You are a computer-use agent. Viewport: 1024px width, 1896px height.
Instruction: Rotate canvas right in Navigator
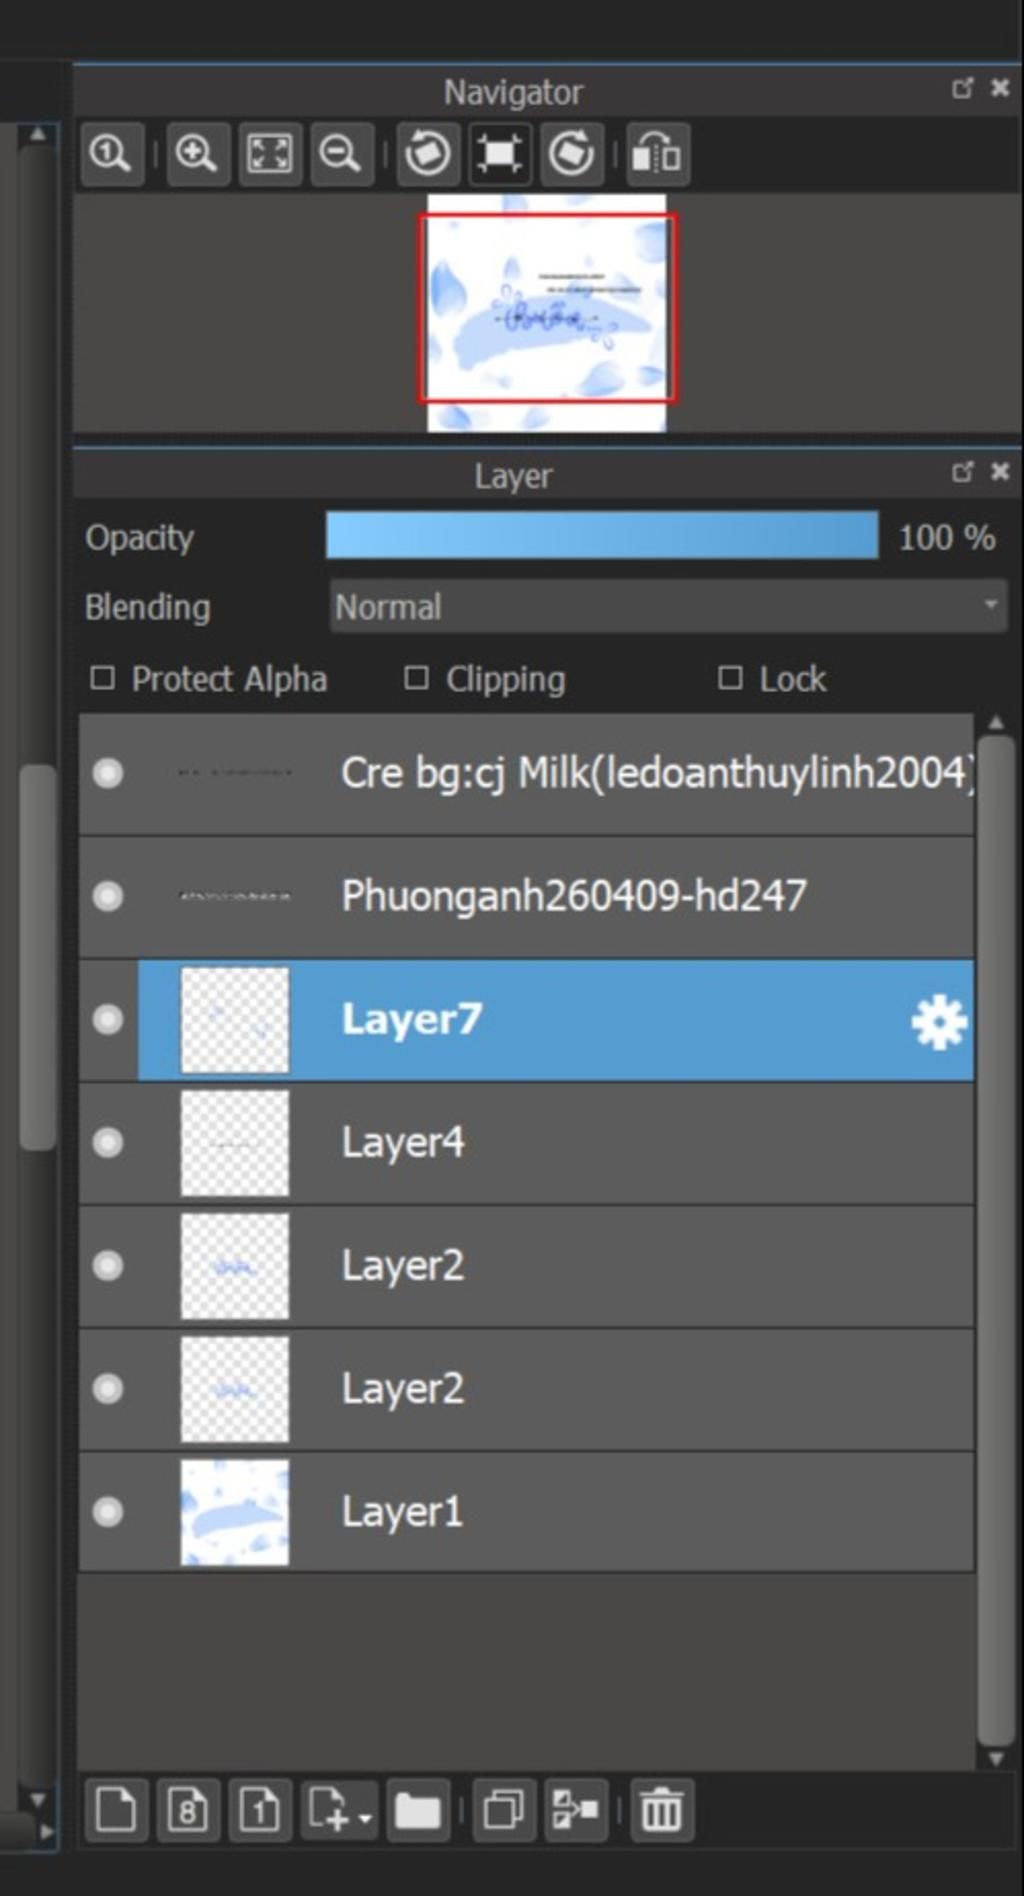pos(572,154)
